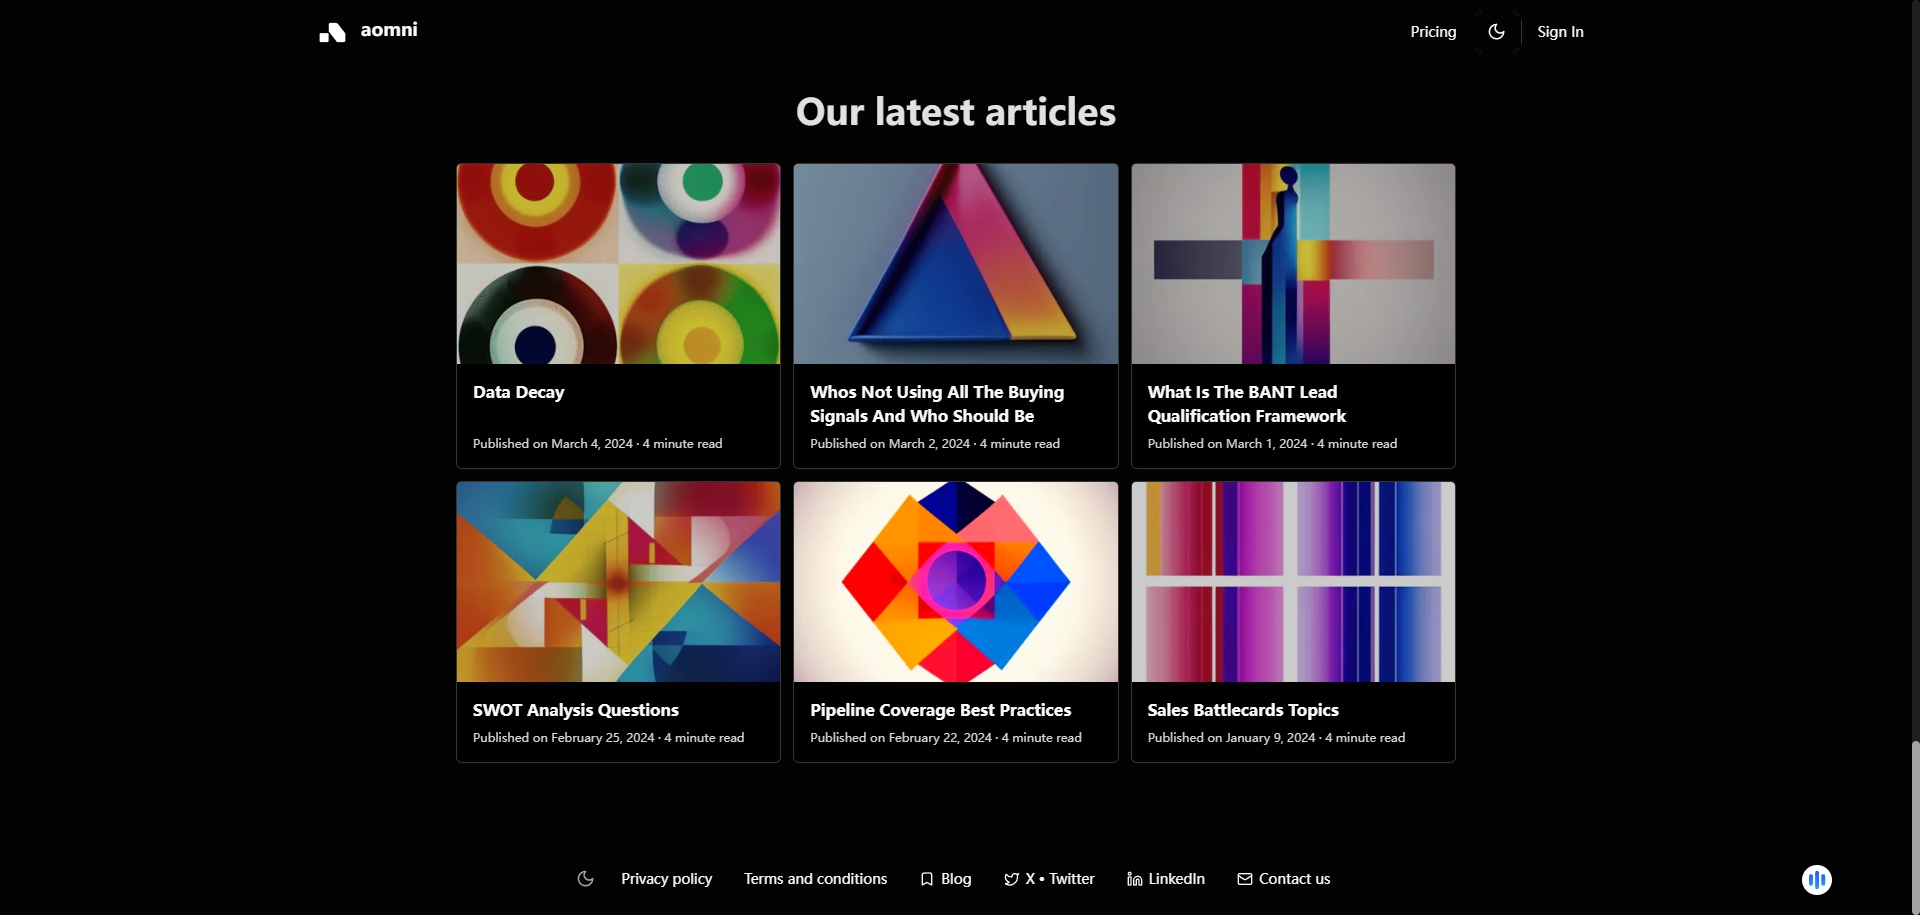Open Privacy policy footer link
Viewport: 1920px width, 915px height.
[x=666, y=879]
